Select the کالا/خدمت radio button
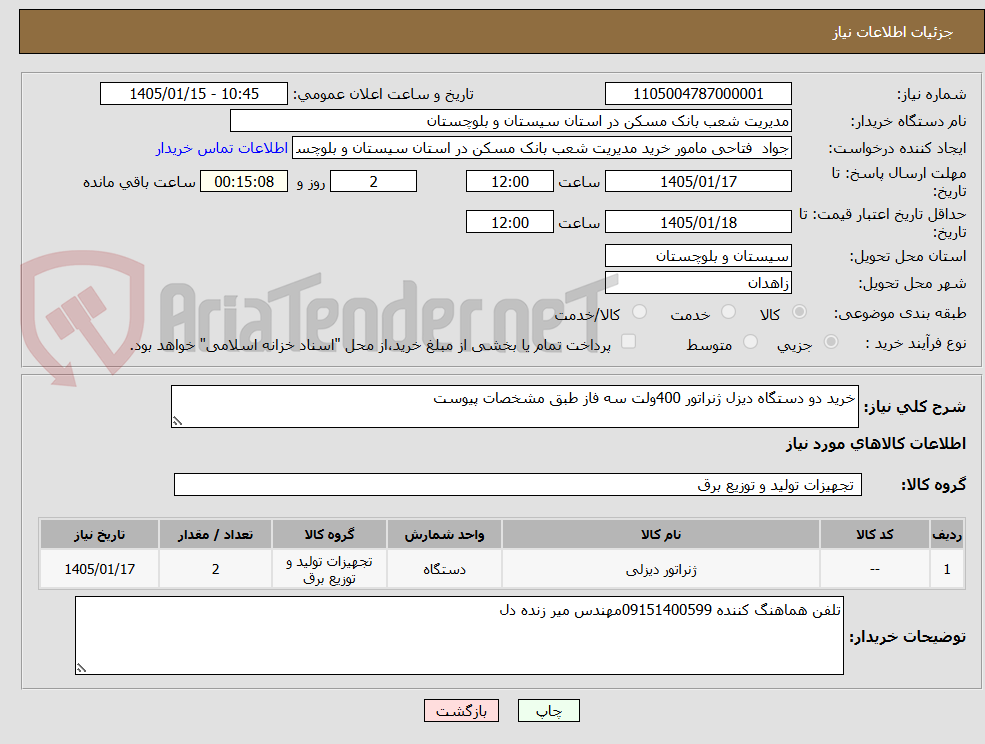 tap(639, 312)
